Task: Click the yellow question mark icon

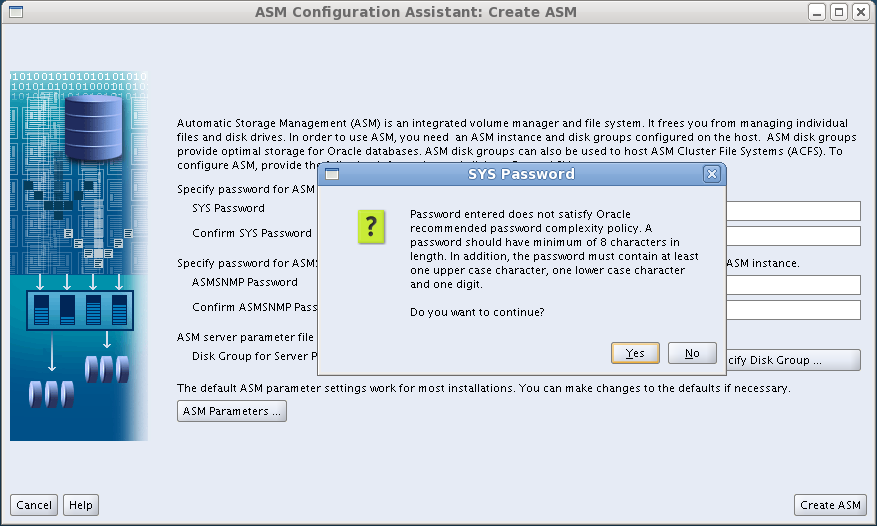Action: coord(371,227)
